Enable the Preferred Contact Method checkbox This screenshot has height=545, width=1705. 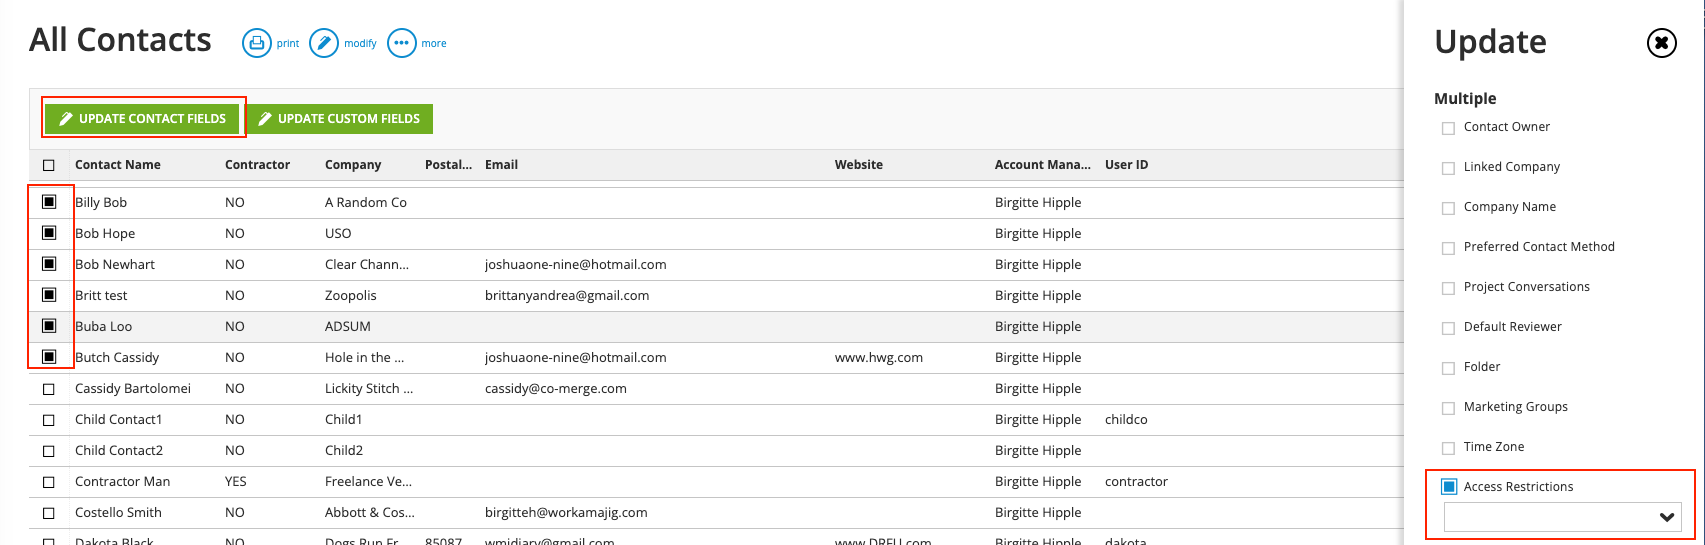1448,248
